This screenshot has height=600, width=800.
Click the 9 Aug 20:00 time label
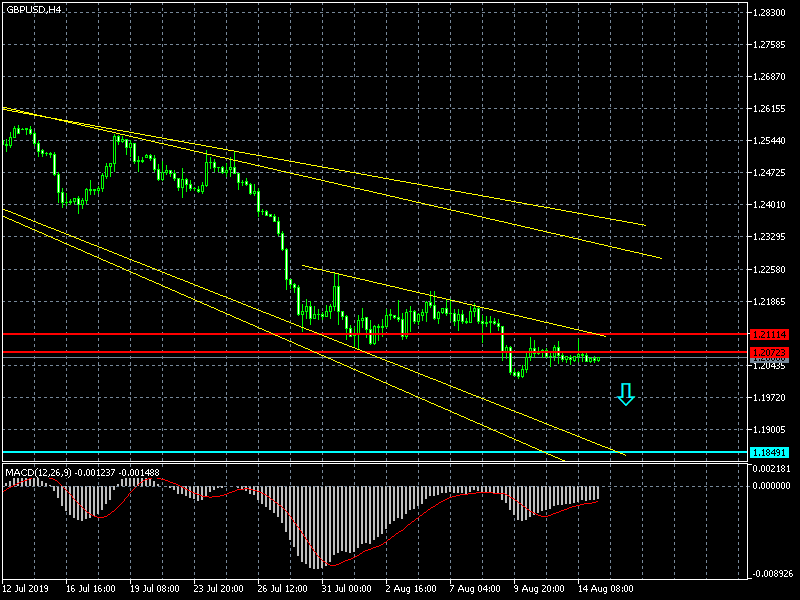pos(539,589)
